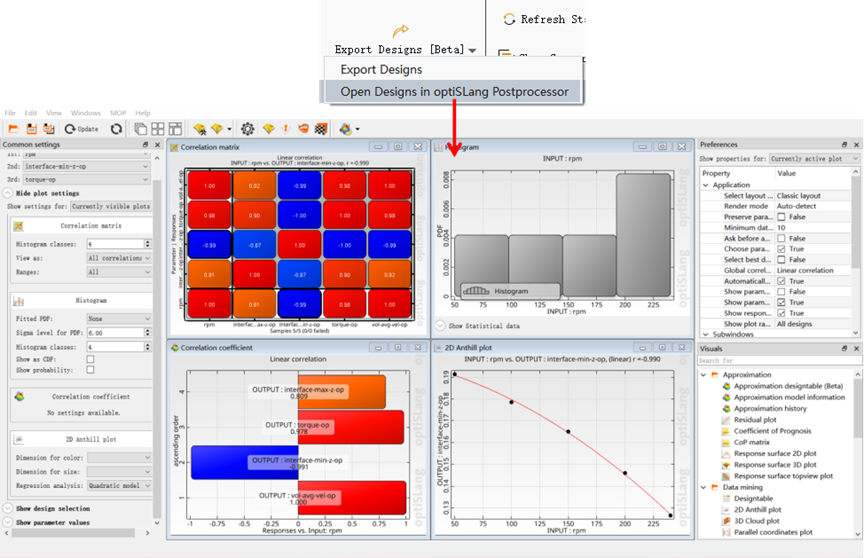Undock the Common settings panel
Viewport: 864px width, 558px height.
(x=145, y=144)
